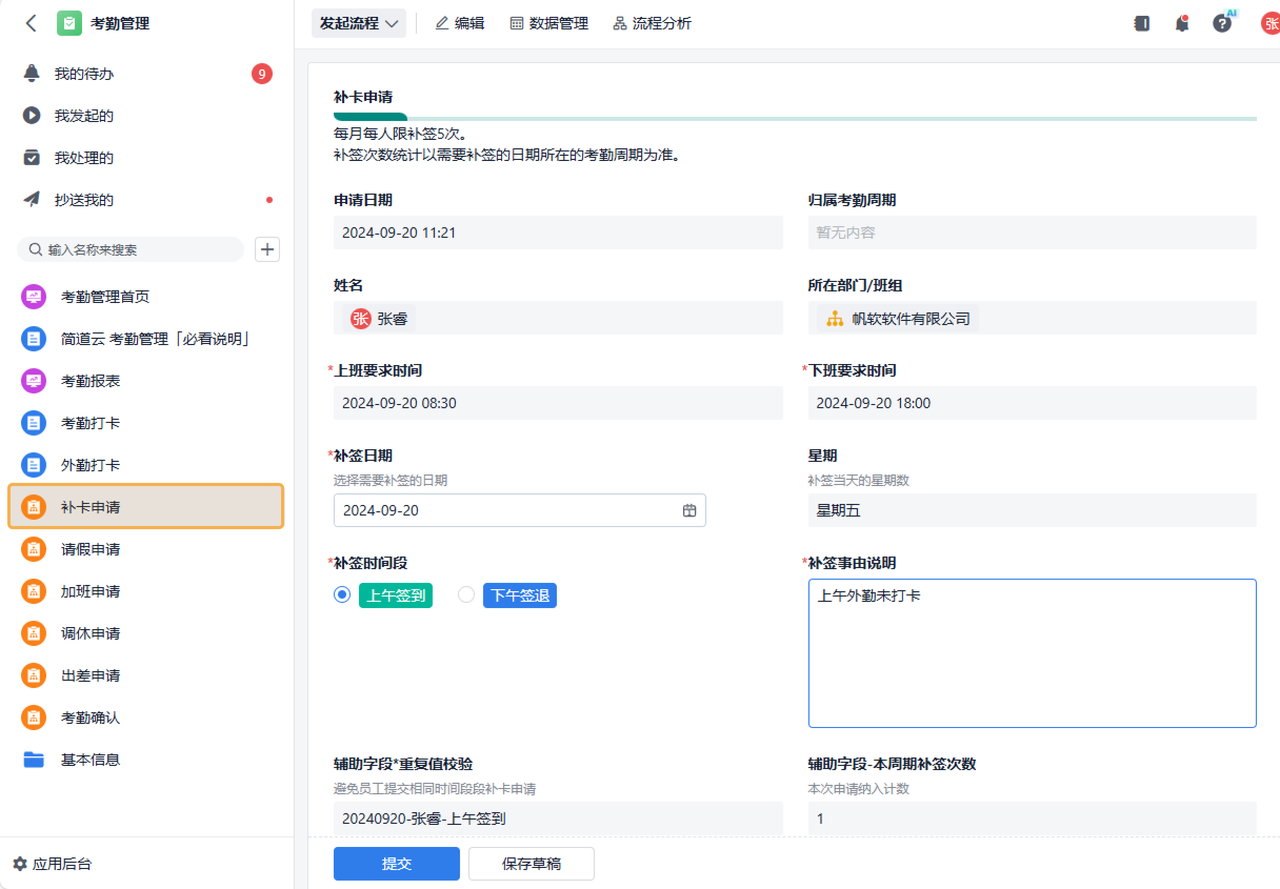The height and width of the screenshot is (889, 1280).
Task: Click the 应用后台 link
Action: click(62, 864)
